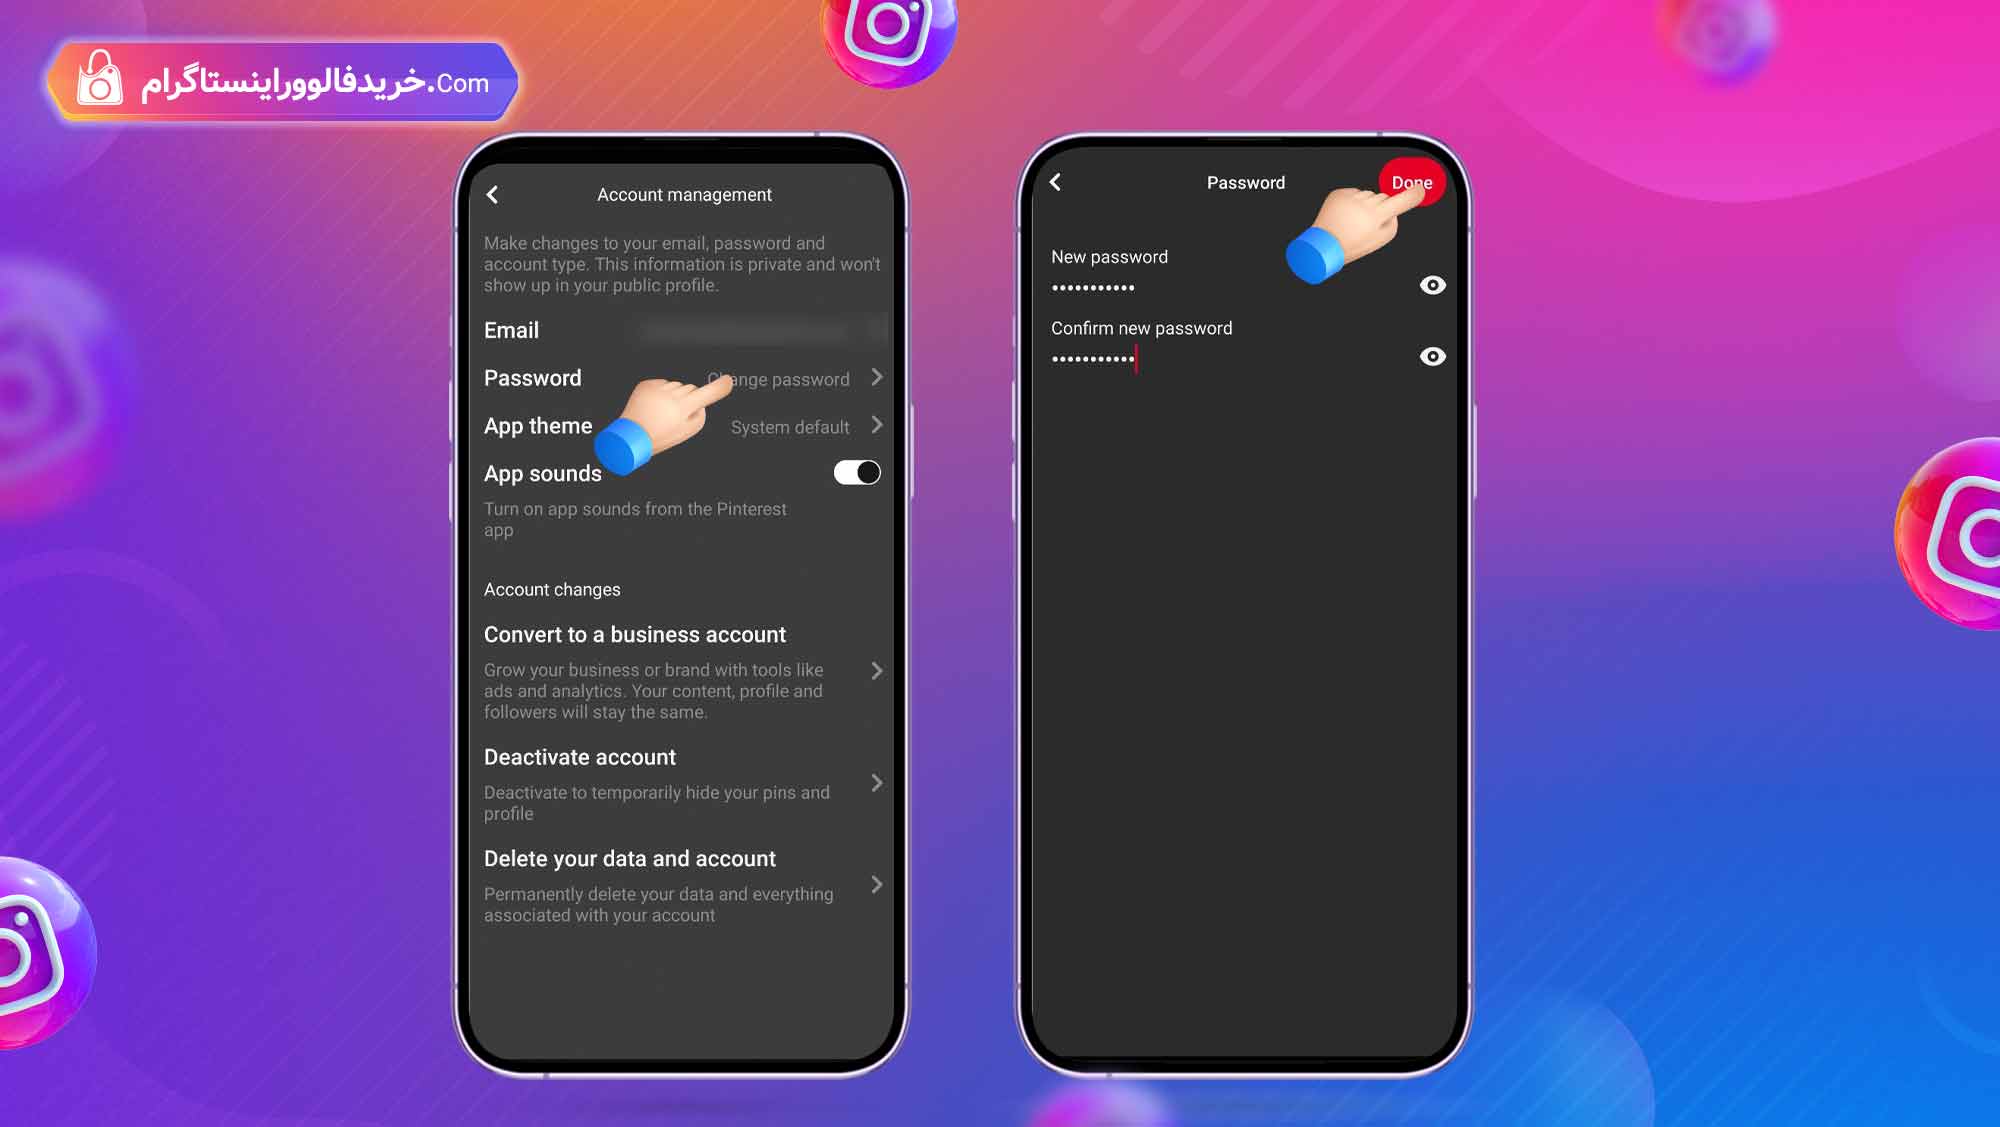The height and width of the screenshot is (1127, 2000).
Task: Click the back arrow on Account management
Action: pyautogui.click(x=493, y=194)
